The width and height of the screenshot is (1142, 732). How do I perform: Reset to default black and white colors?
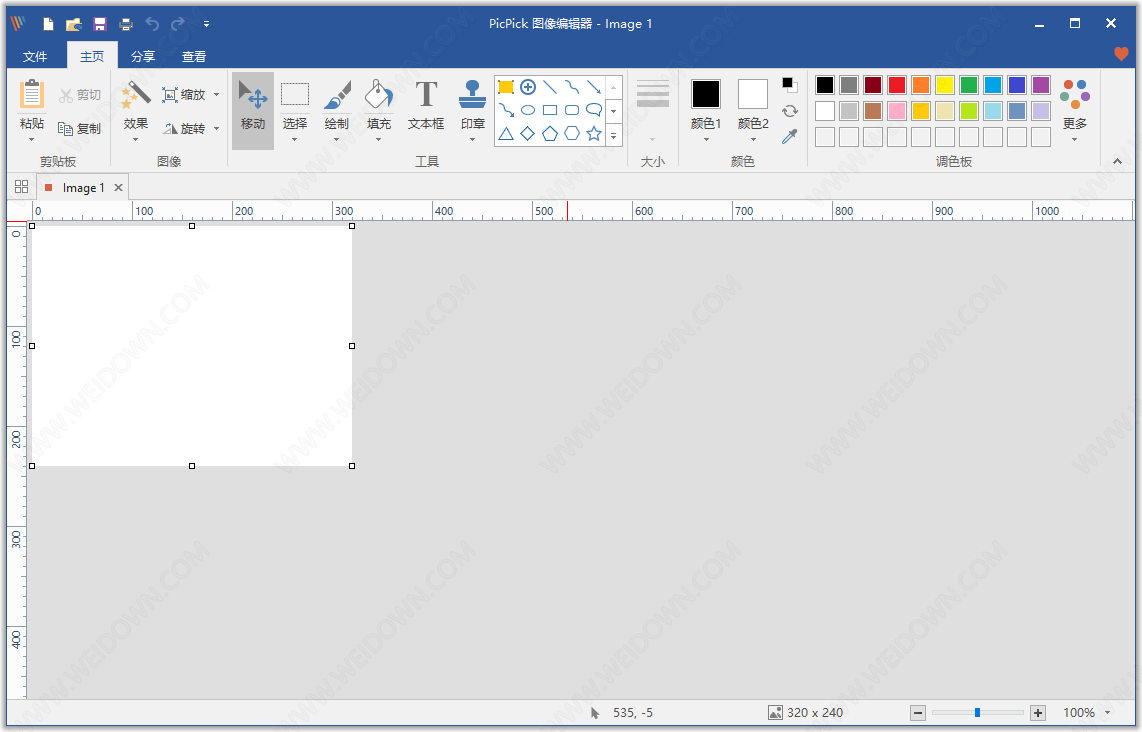coord(789,85)
